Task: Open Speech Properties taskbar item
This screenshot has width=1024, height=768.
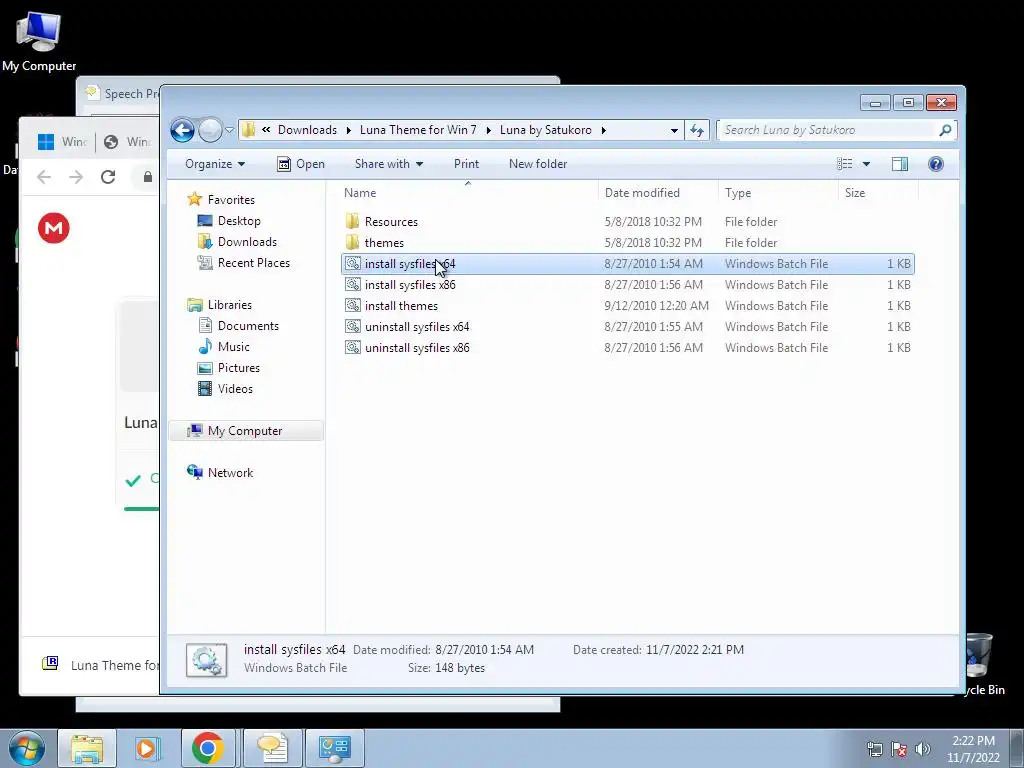Action: (273, 748)
